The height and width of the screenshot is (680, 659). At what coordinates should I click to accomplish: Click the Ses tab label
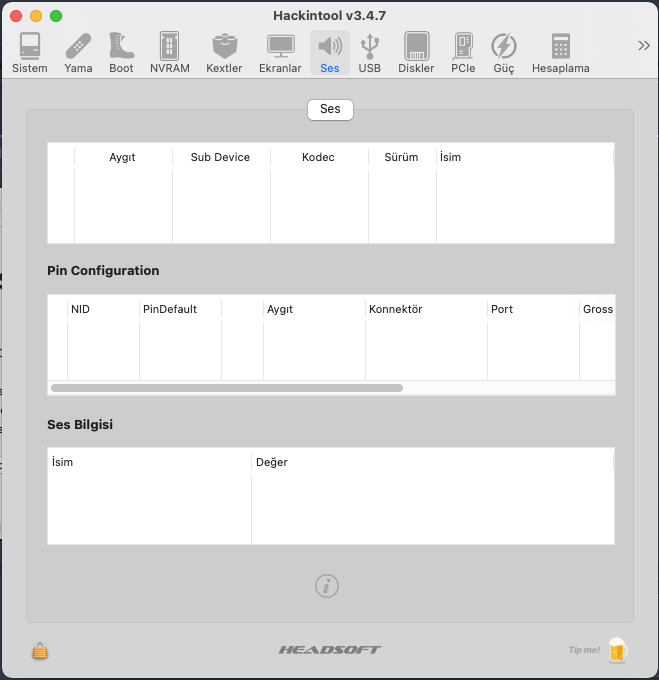(330, 110)
